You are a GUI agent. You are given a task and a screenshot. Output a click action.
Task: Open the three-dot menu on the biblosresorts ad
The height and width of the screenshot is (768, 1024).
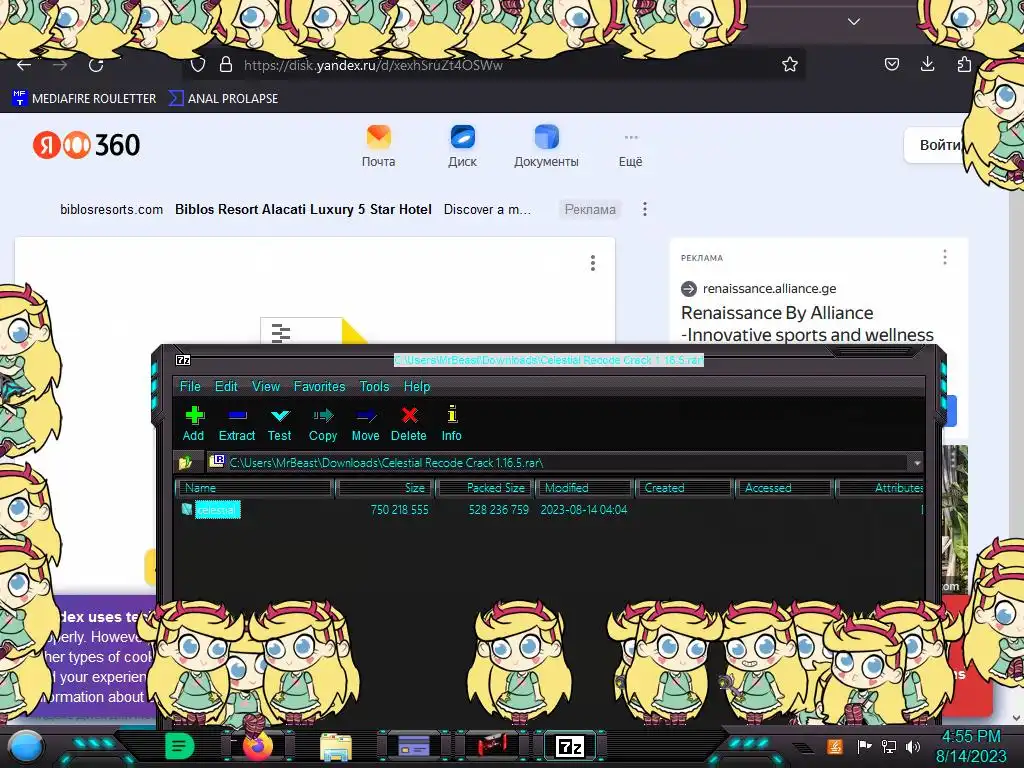(x=645, y=209)
